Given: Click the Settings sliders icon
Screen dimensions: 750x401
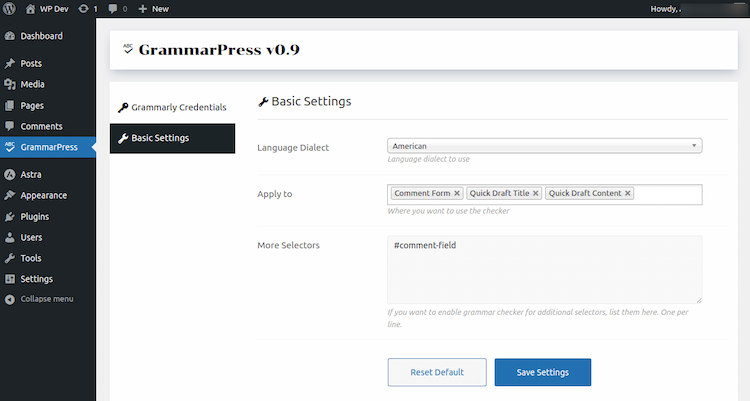Looking at the screenshot, I should (10, 278).
